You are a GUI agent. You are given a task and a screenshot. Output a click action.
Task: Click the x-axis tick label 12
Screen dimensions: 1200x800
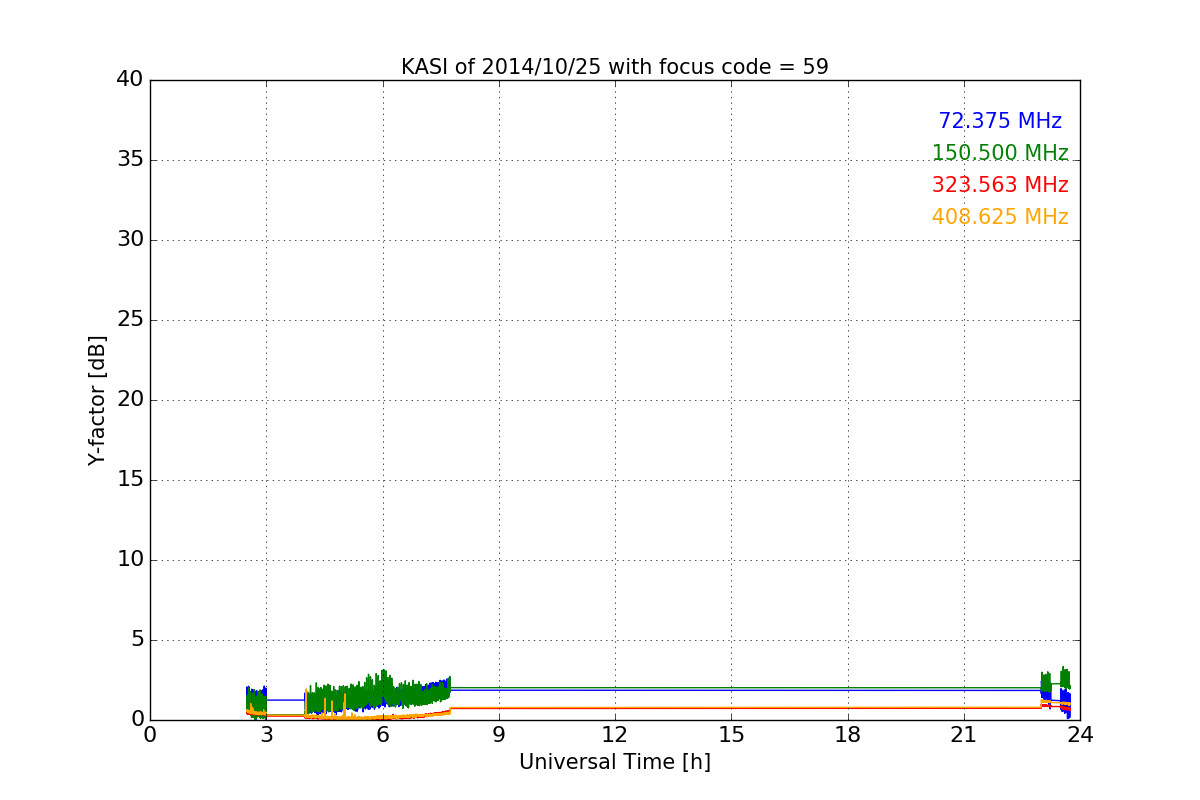click(x=615, y=735)
